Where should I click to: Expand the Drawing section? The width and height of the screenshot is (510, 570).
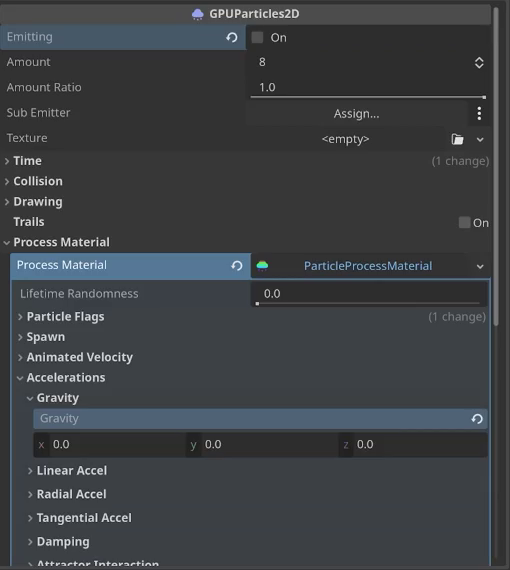point(7,202)
